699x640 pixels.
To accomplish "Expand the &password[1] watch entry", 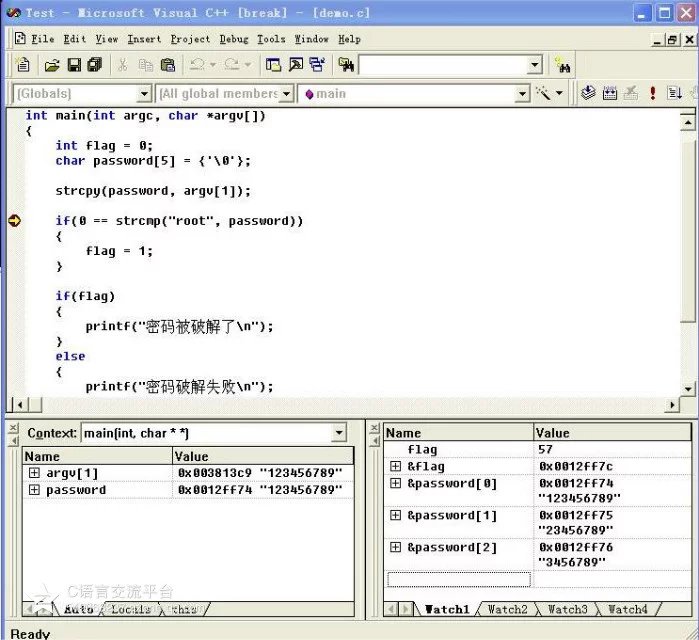I will point(395,515).
